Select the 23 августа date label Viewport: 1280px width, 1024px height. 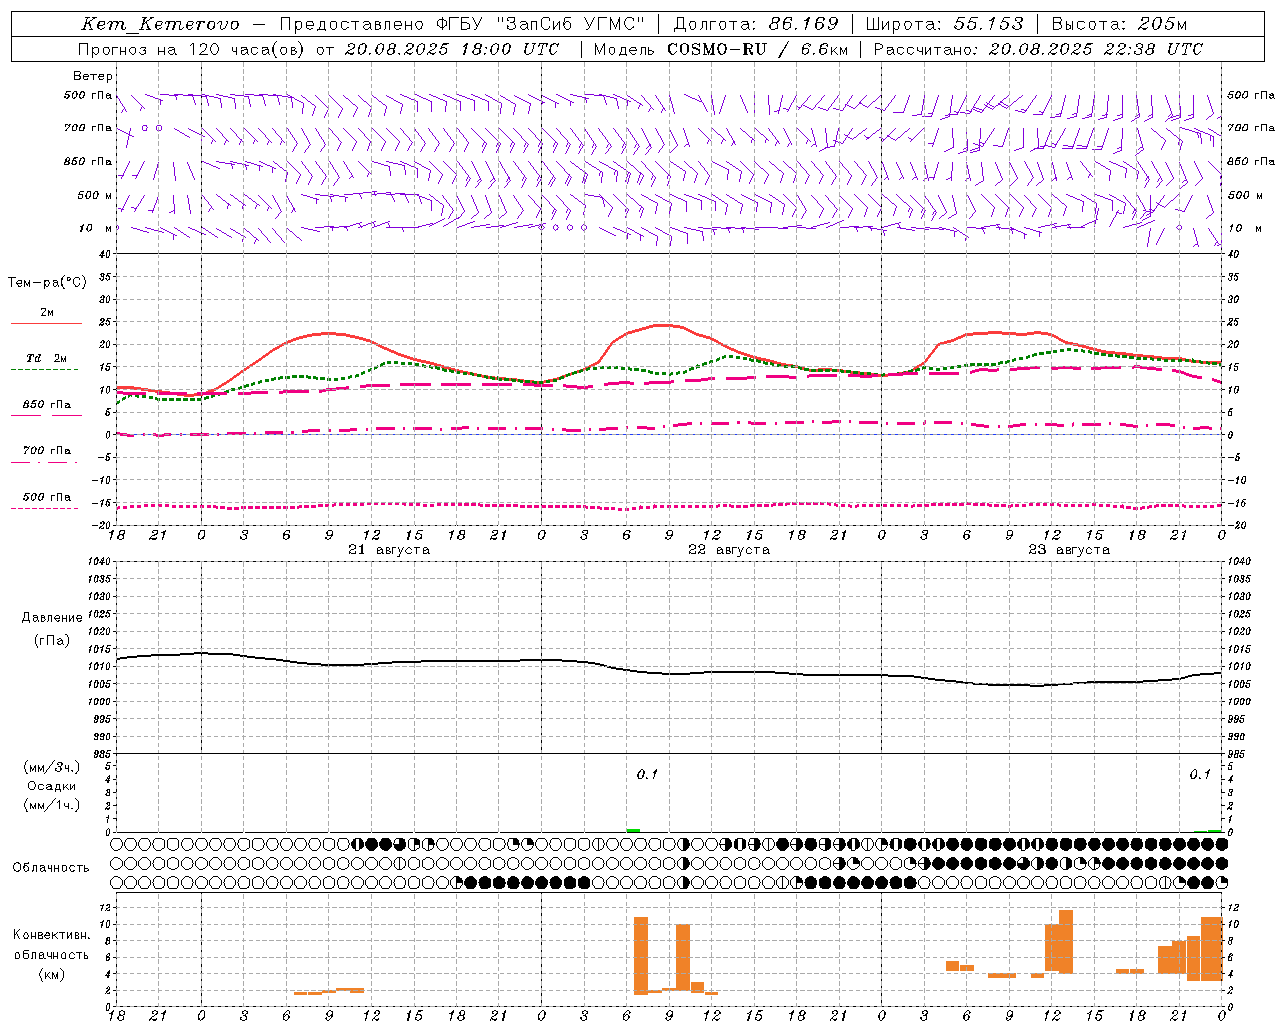click(x=1069, y=550)
